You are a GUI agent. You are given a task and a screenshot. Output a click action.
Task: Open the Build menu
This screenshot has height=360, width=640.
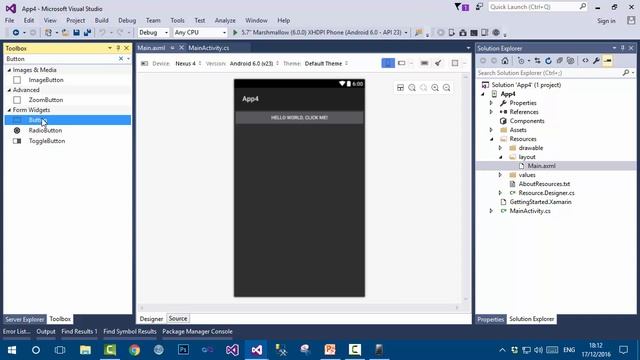coord(102,20)
